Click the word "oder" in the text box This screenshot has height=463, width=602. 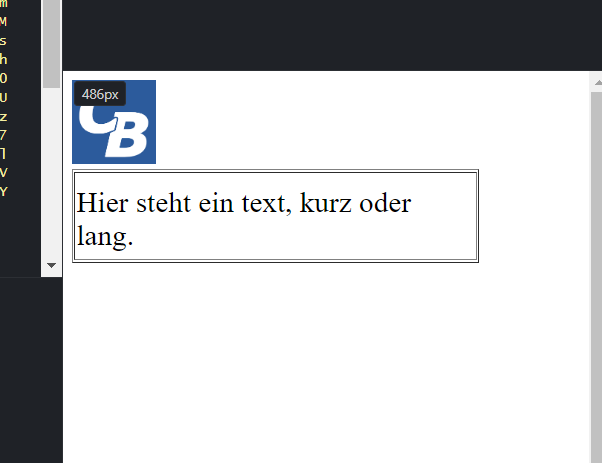tap(385, 203)
